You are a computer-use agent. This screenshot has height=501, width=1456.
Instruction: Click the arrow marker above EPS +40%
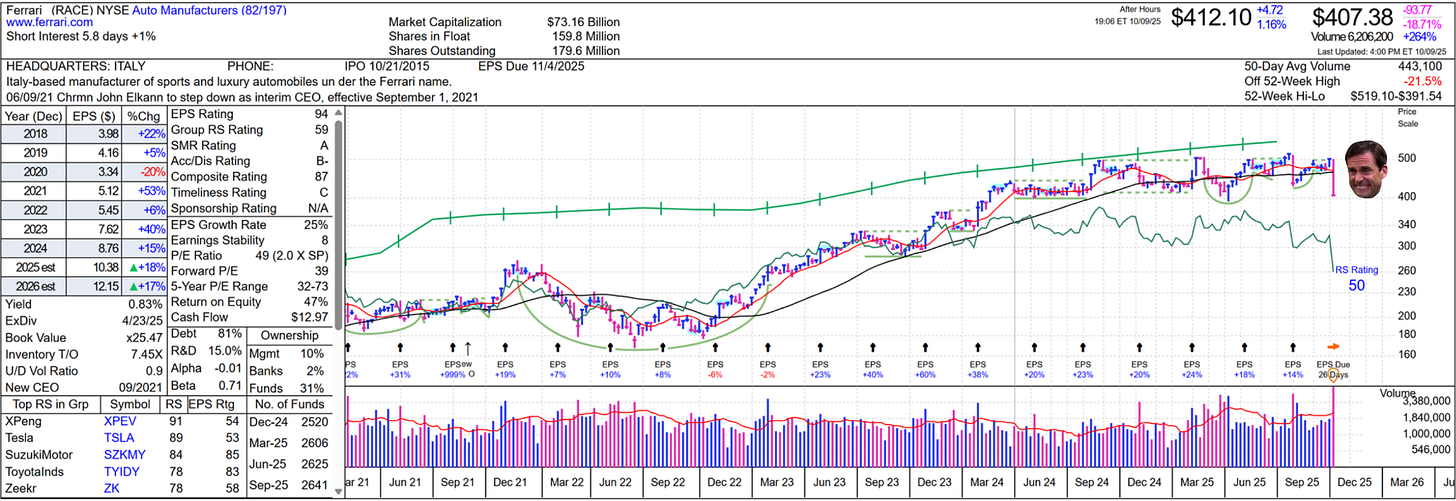(x=872, y=346)
